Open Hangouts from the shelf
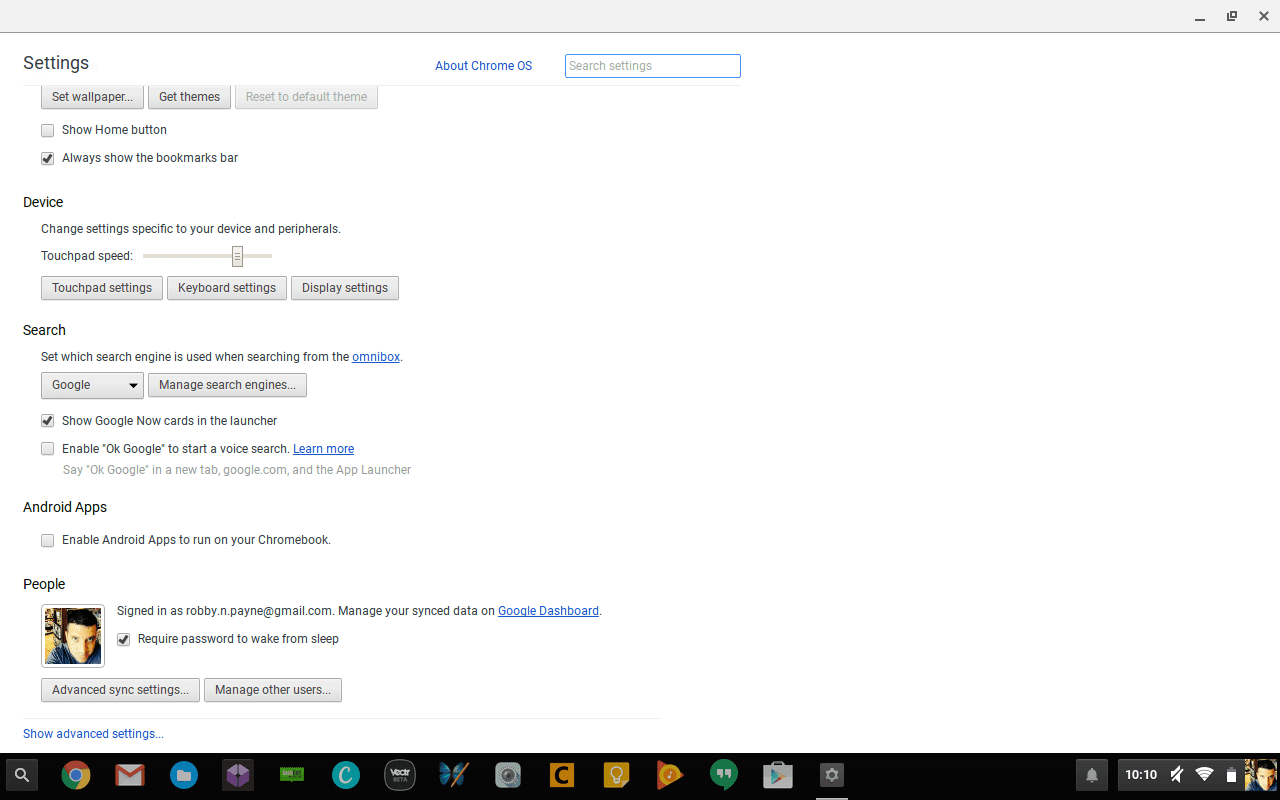Screen dimensions: 1280x800 click(723, 775)
